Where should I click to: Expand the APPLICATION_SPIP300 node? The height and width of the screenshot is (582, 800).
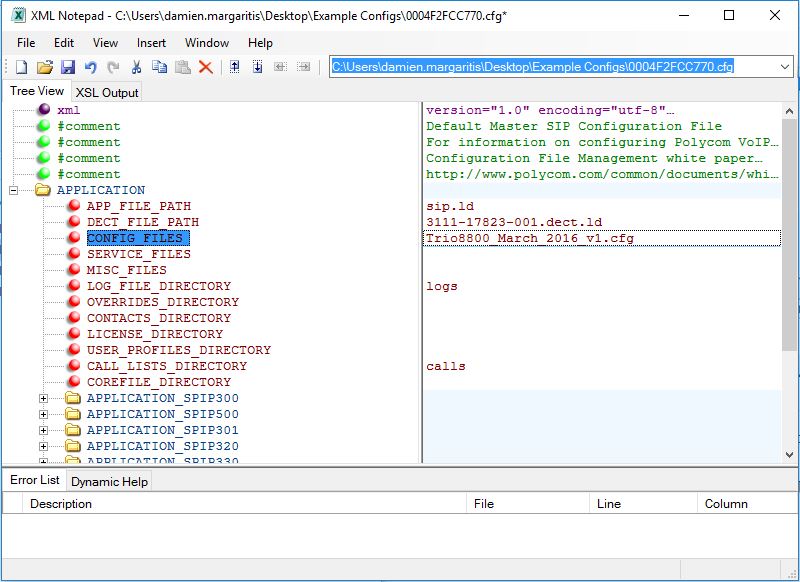point(43,398)
